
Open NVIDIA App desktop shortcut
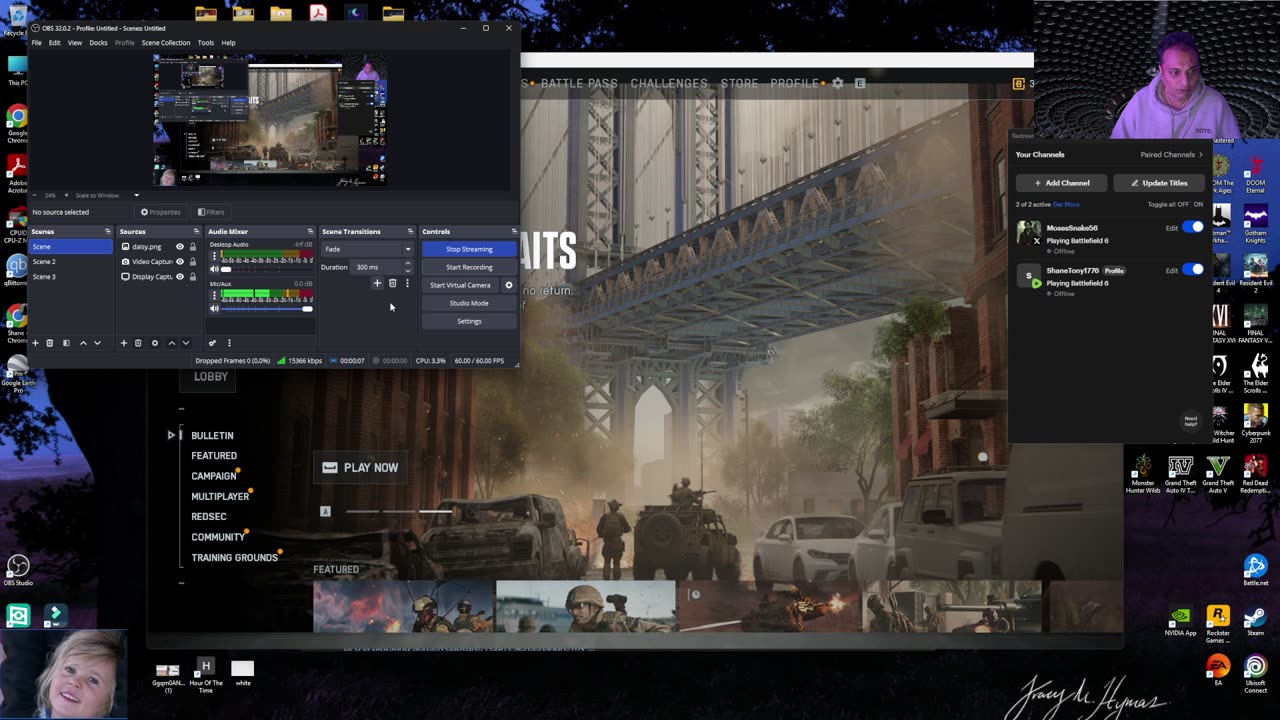coord(1180,621)
